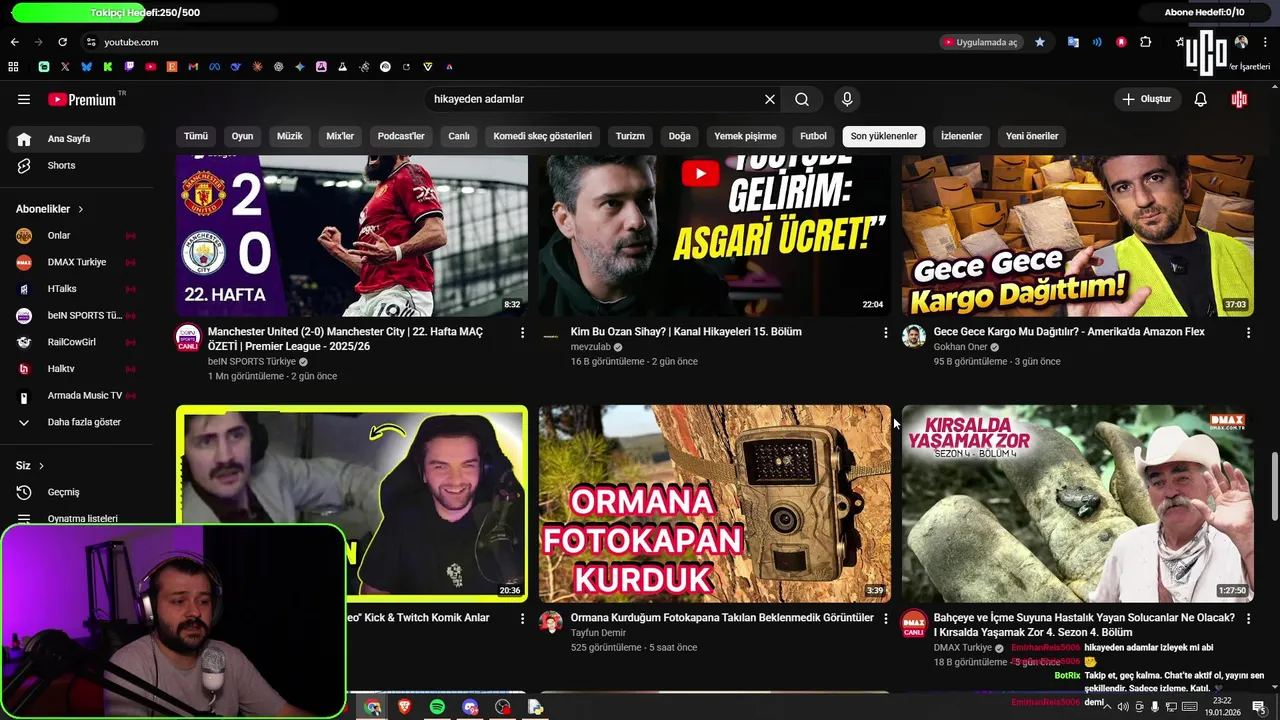This screenshot has height=720, width=1280.
Task: Select the Son yüklenenler chip
Action: tap(884, 136)
